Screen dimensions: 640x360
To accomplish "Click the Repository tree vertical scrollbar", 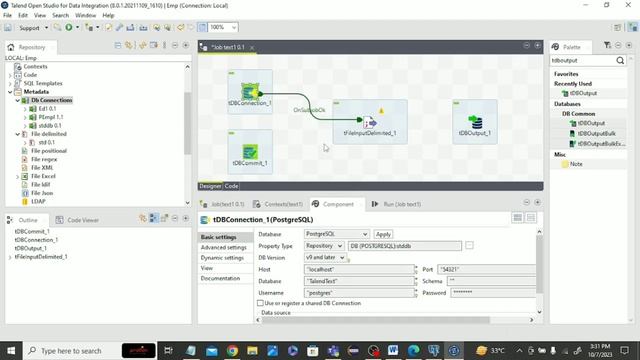I will click(187, 123).
